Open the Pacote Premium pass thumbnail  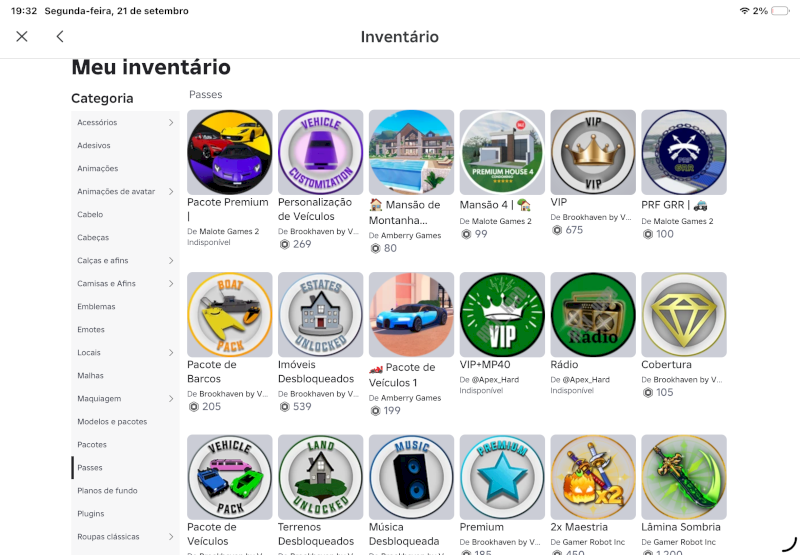click(230, 152)
